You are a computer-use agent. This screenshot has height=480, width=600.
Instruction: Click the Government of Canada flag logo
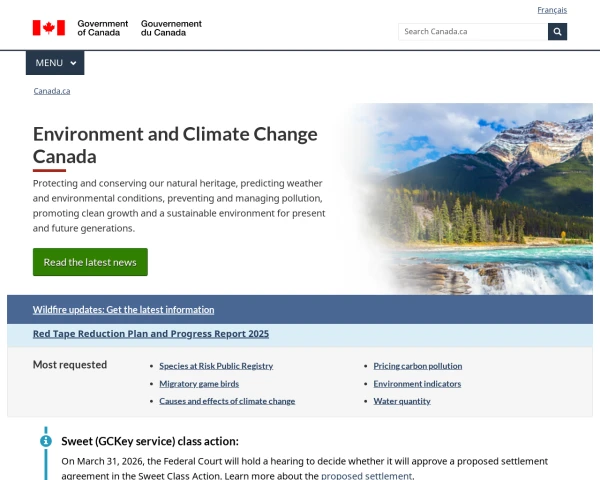48,28
